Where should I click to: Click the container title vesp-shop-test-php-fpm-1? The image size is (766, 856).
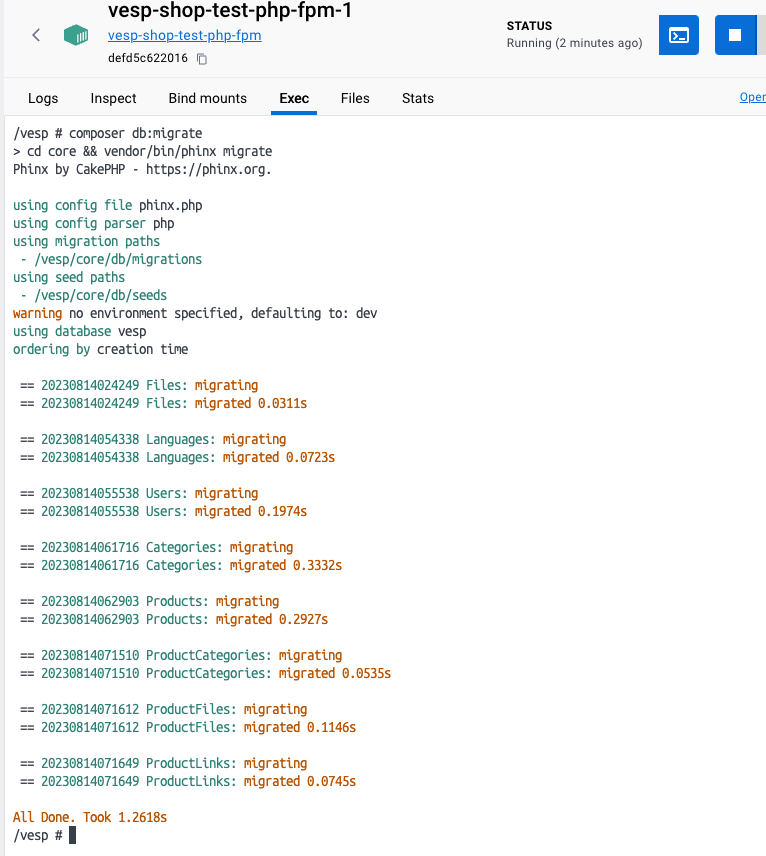(x=229, y=12)
